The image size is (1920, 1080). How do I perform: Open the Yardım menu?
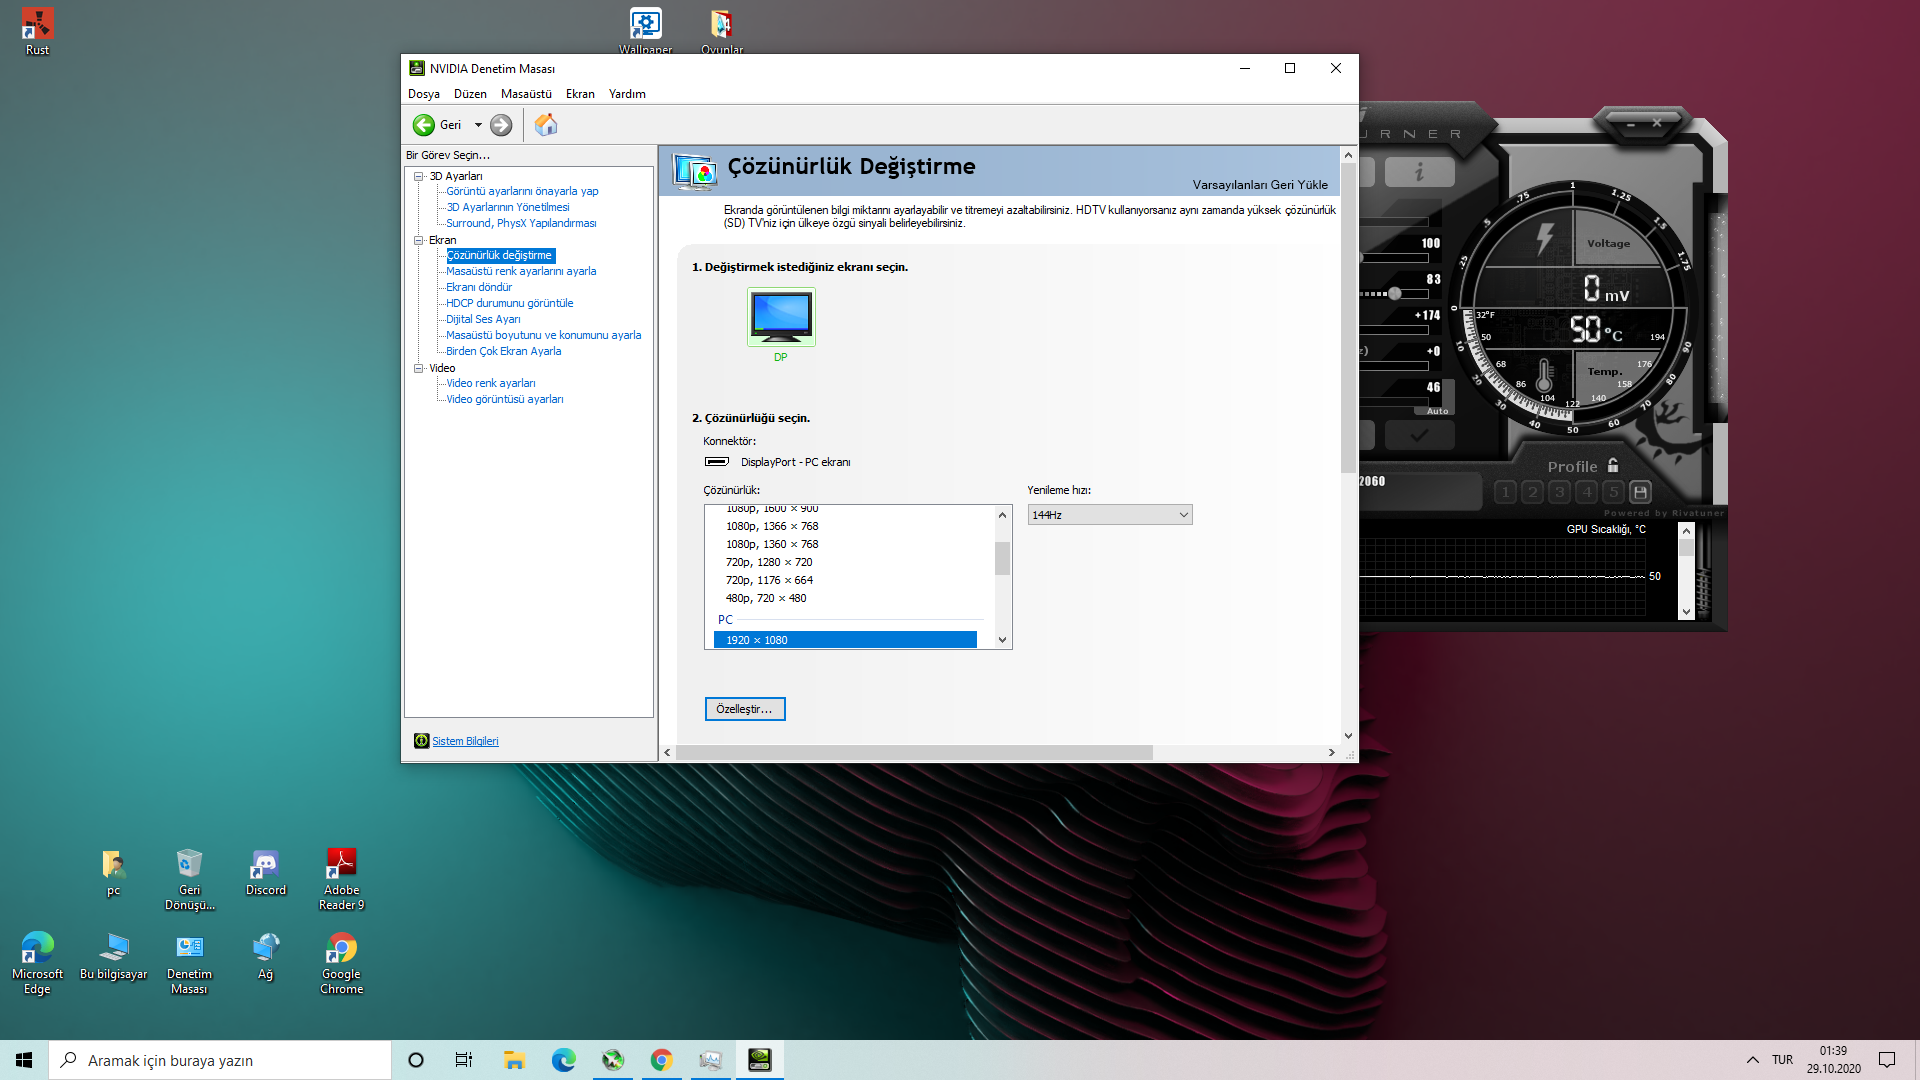pyautogui.click(x=627, y=94)
